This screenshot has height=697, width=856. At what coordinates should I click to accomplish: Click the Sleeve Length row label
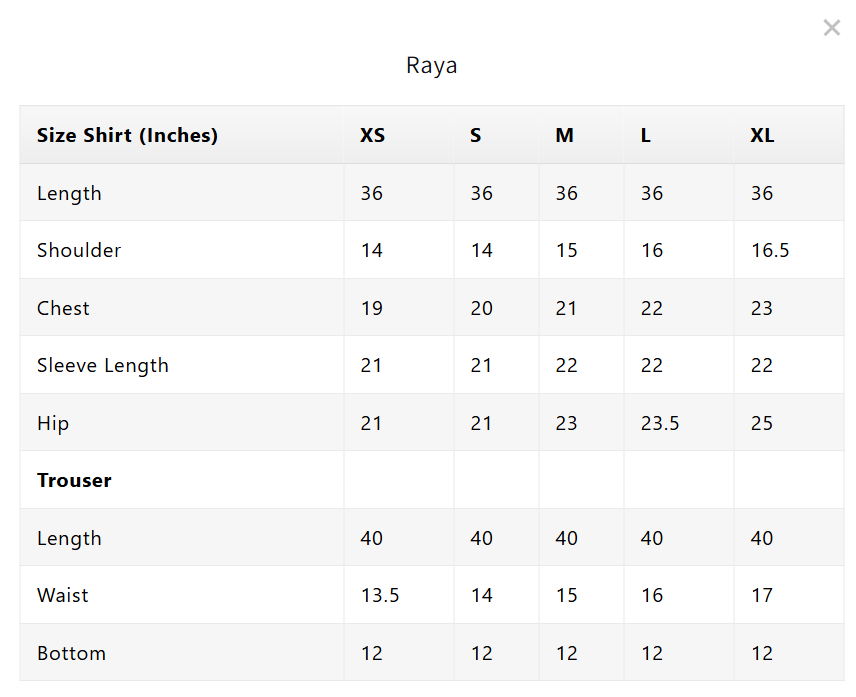(x=103, y=365)
